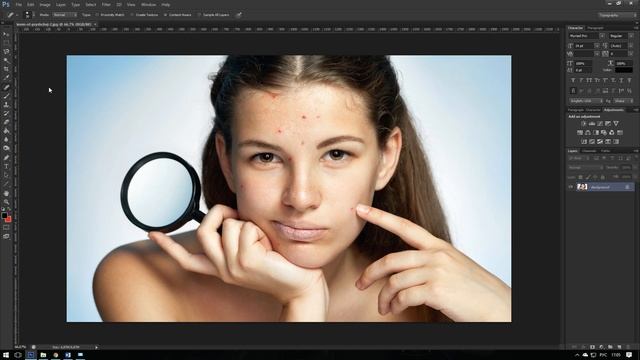Screen dimensions: 640x360
Task: Hide the Background layer with eye icon
Action: click(571, 187)
